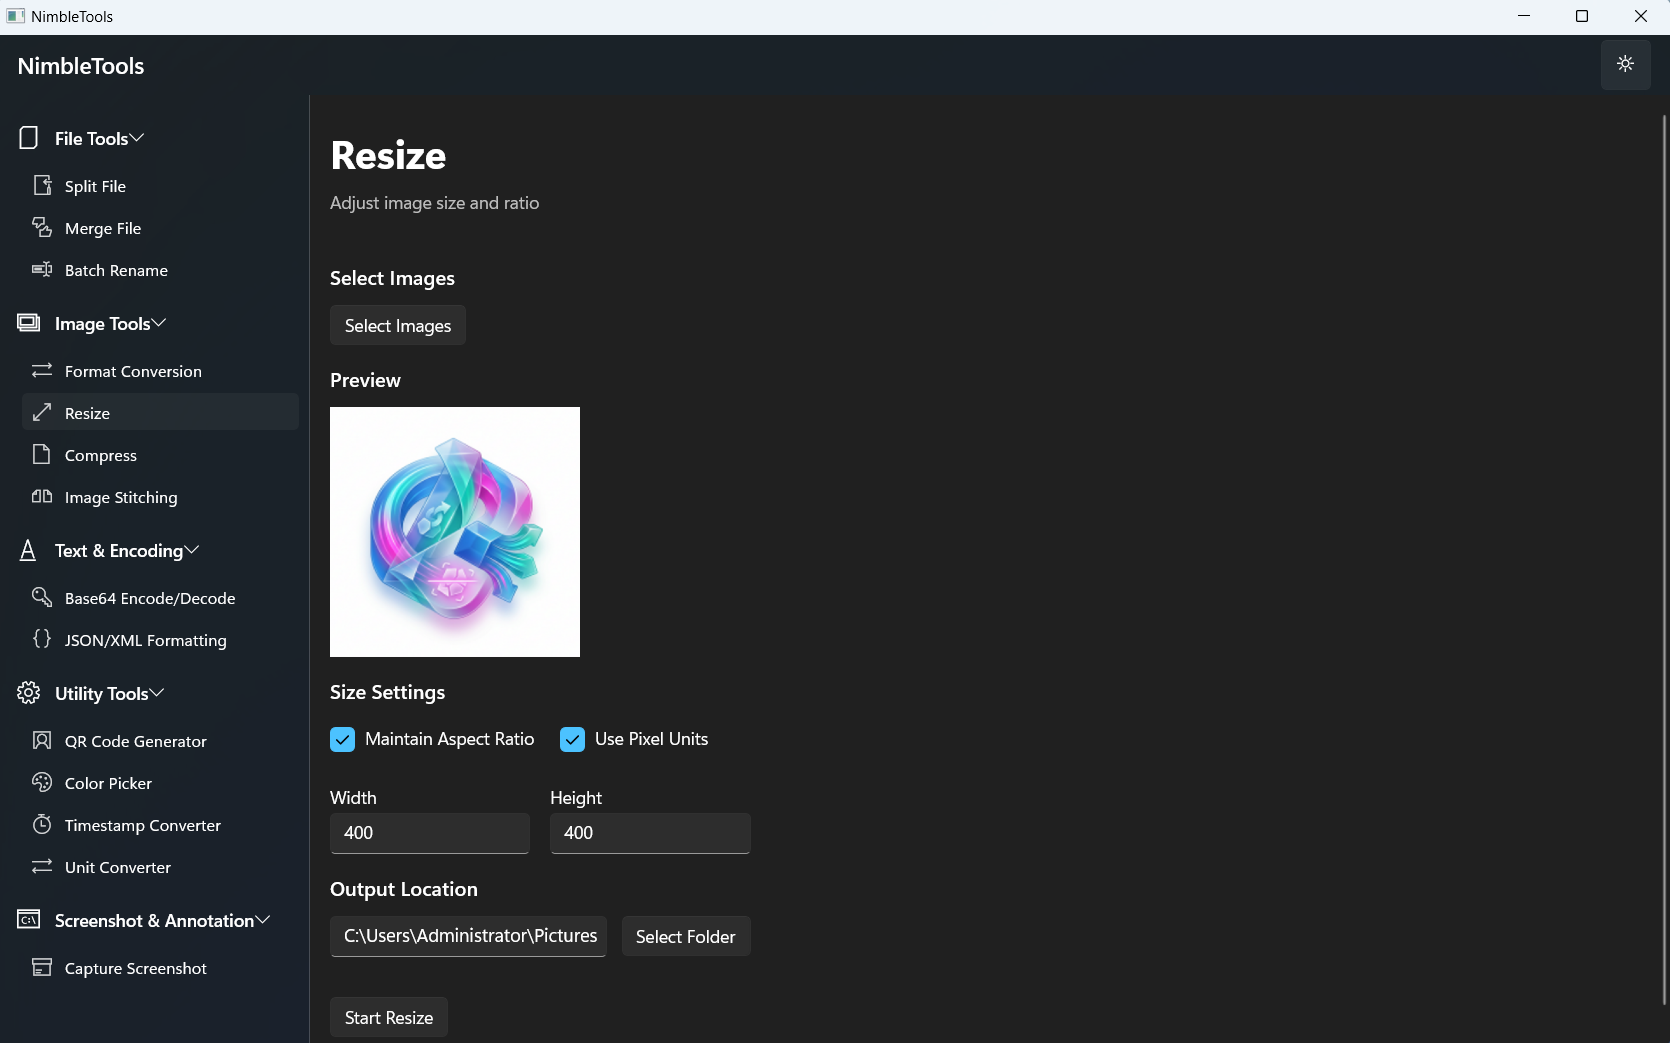1670x1043 pixels.
Task: Open Compress from the Image Tools menu
Action: [x=100, y=455]
